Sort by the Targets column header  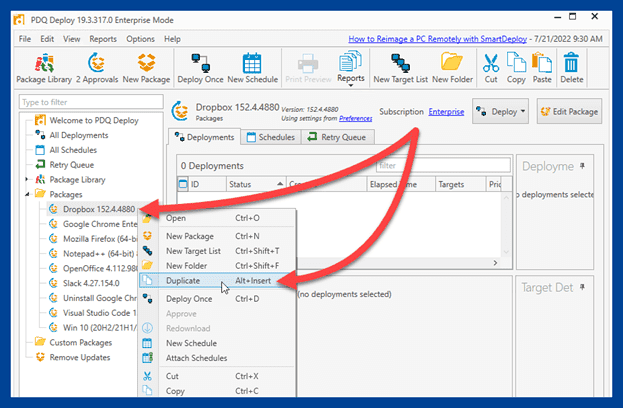point(460,184)
